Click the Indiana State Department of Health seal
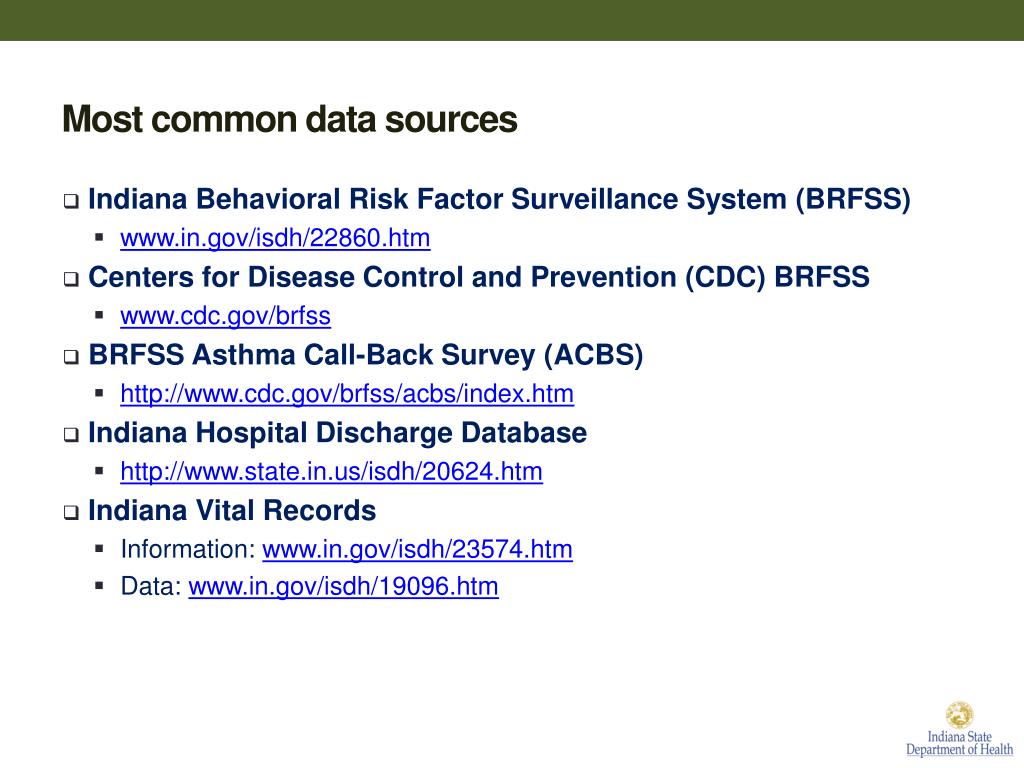The width and height of the screenshot is (1024, 768). point(959,715)
